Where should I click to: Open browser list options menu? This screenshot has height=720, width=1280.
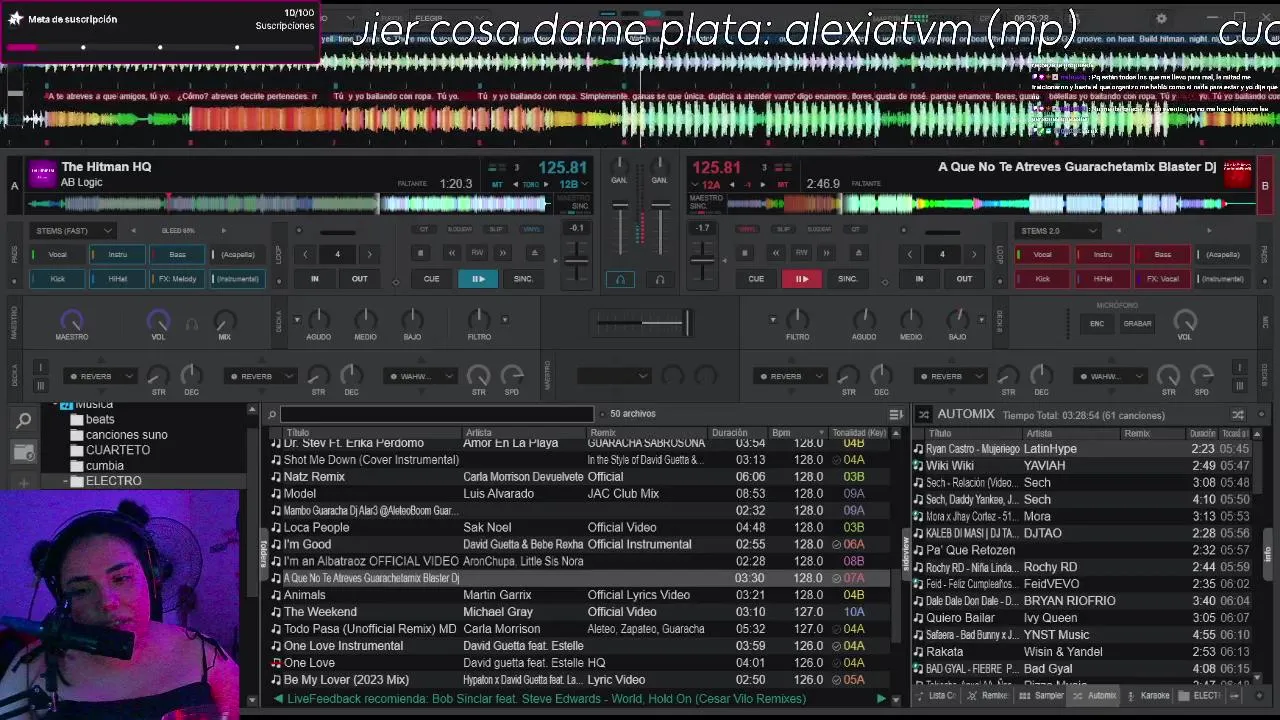click(x=896, y=414)
